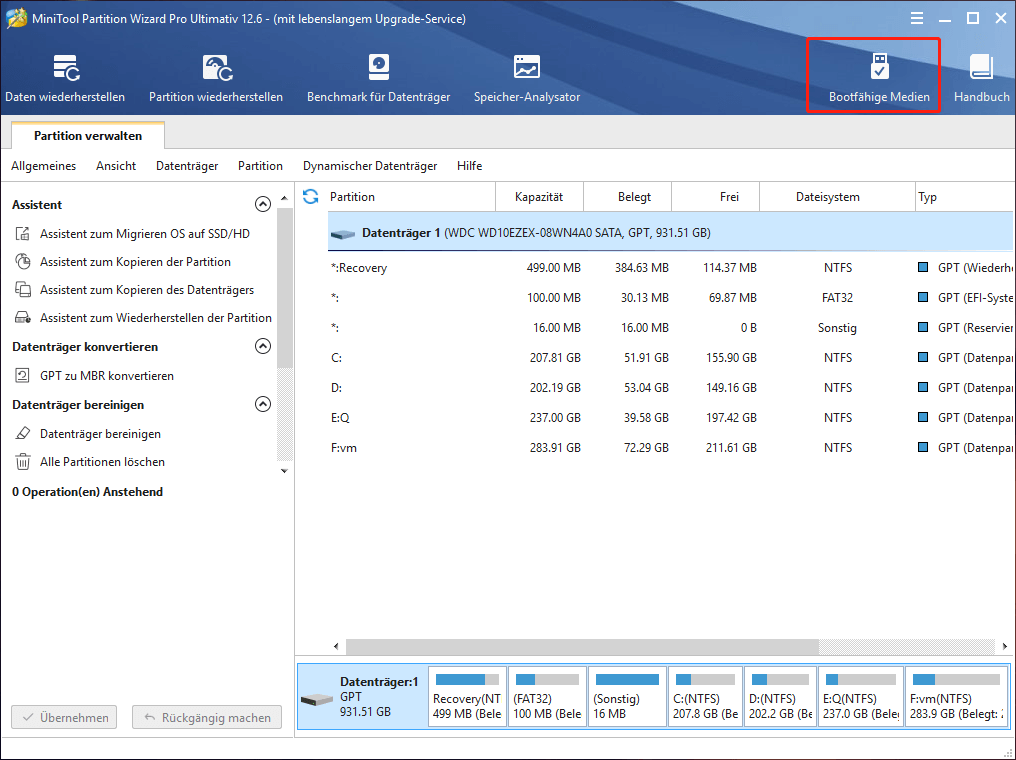Click down arrow of sidebar scrollbar
Viewport: 1016px width, 760px height.
[x=284, y=471]
